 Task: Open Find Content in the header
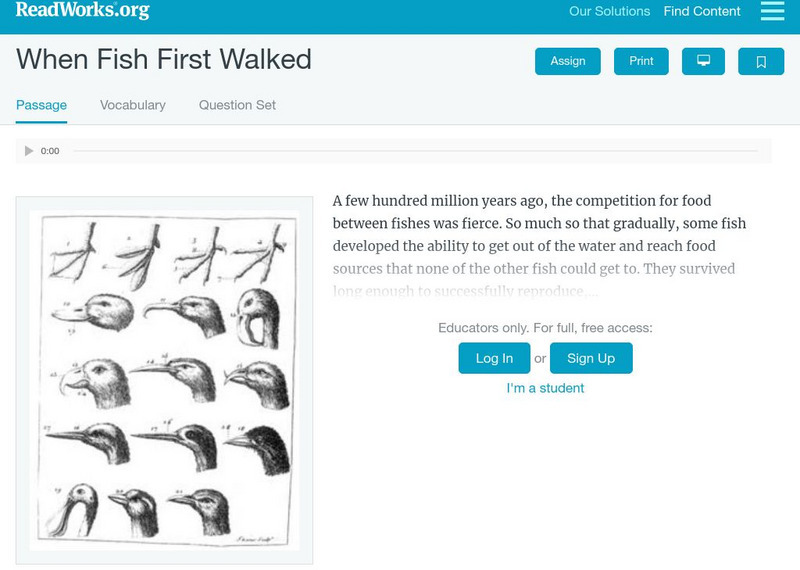[702, 12]
